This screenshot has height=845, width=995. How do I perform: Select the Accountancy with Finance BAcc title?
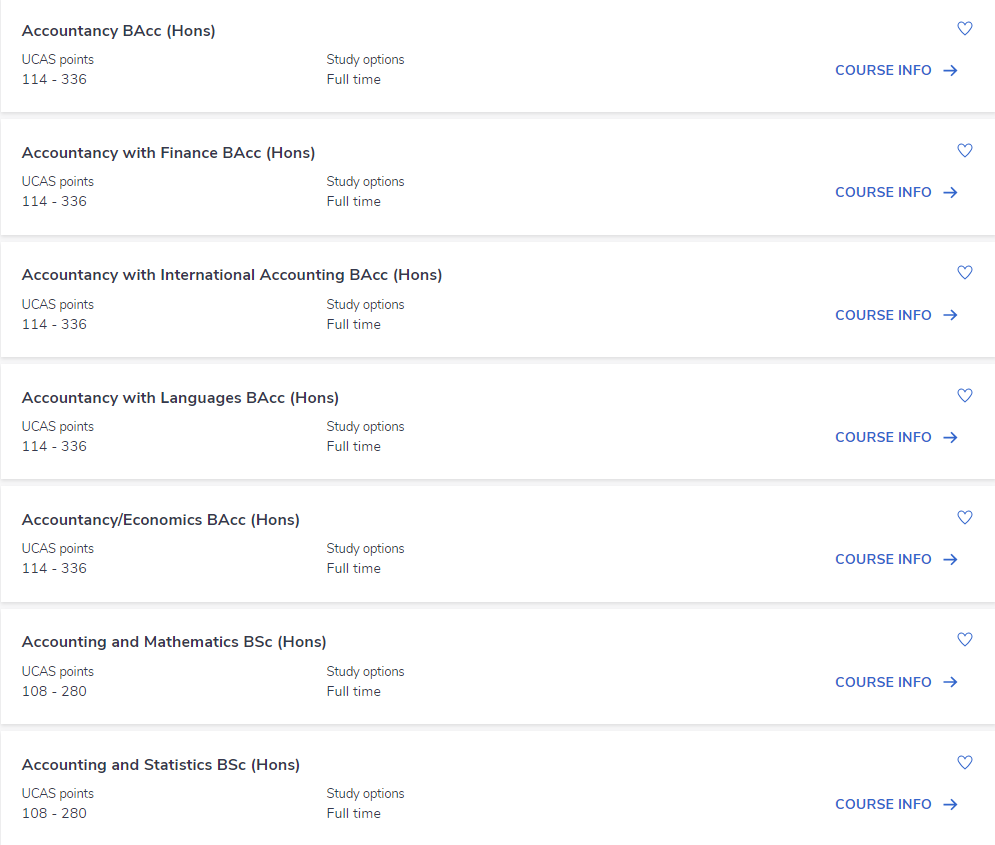(168, 153)
